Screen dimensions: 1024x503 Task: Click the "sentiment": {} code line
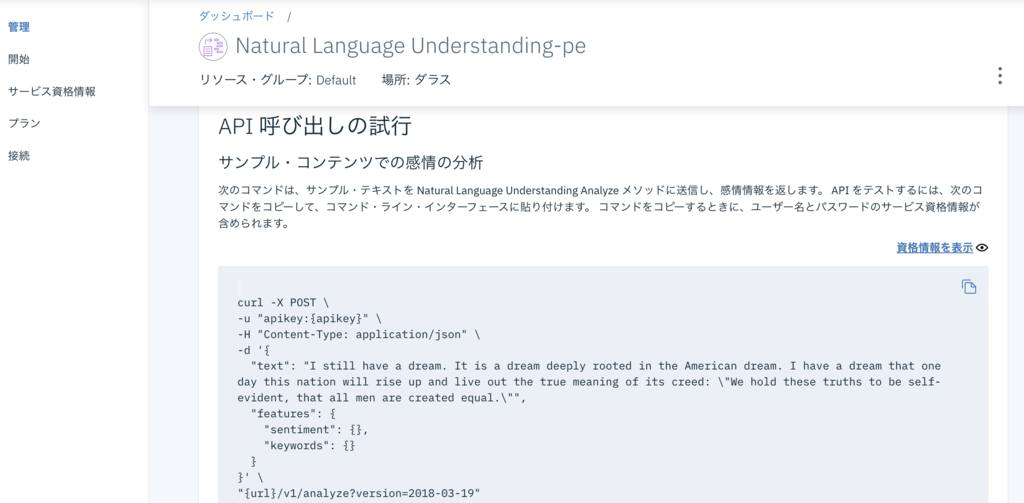316,430
